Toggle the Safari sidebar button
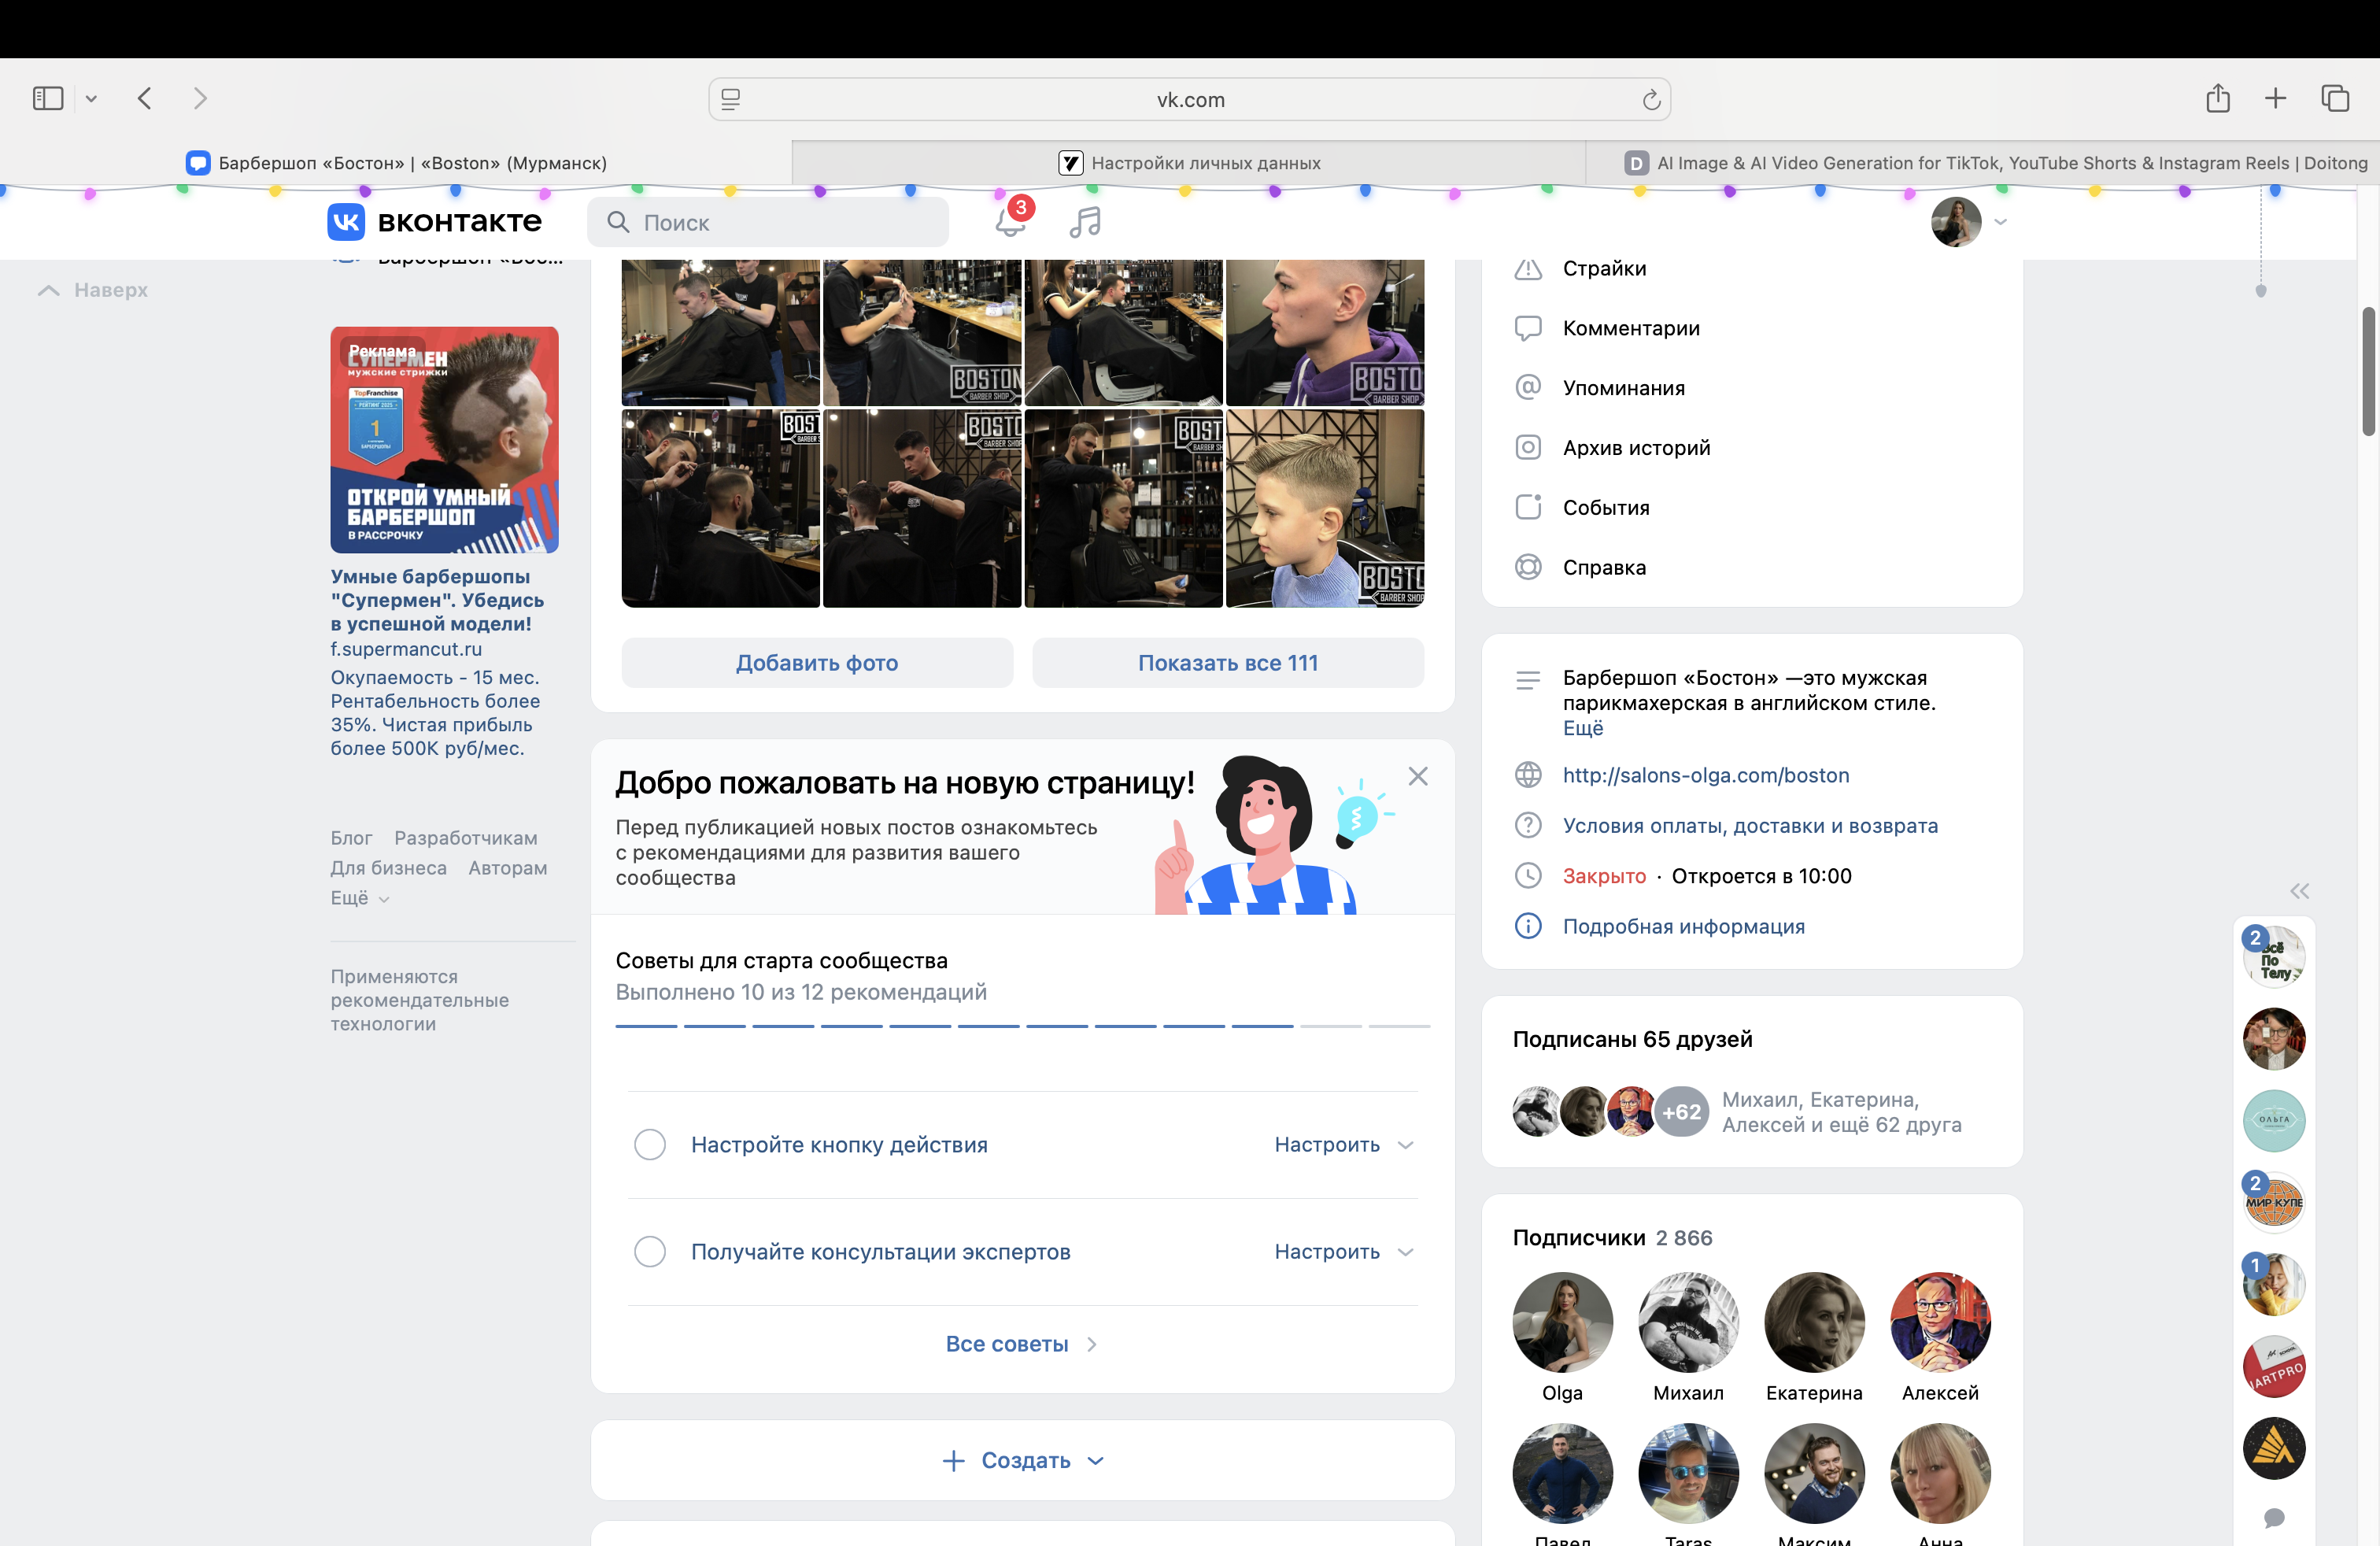 [x=48, y=98]
